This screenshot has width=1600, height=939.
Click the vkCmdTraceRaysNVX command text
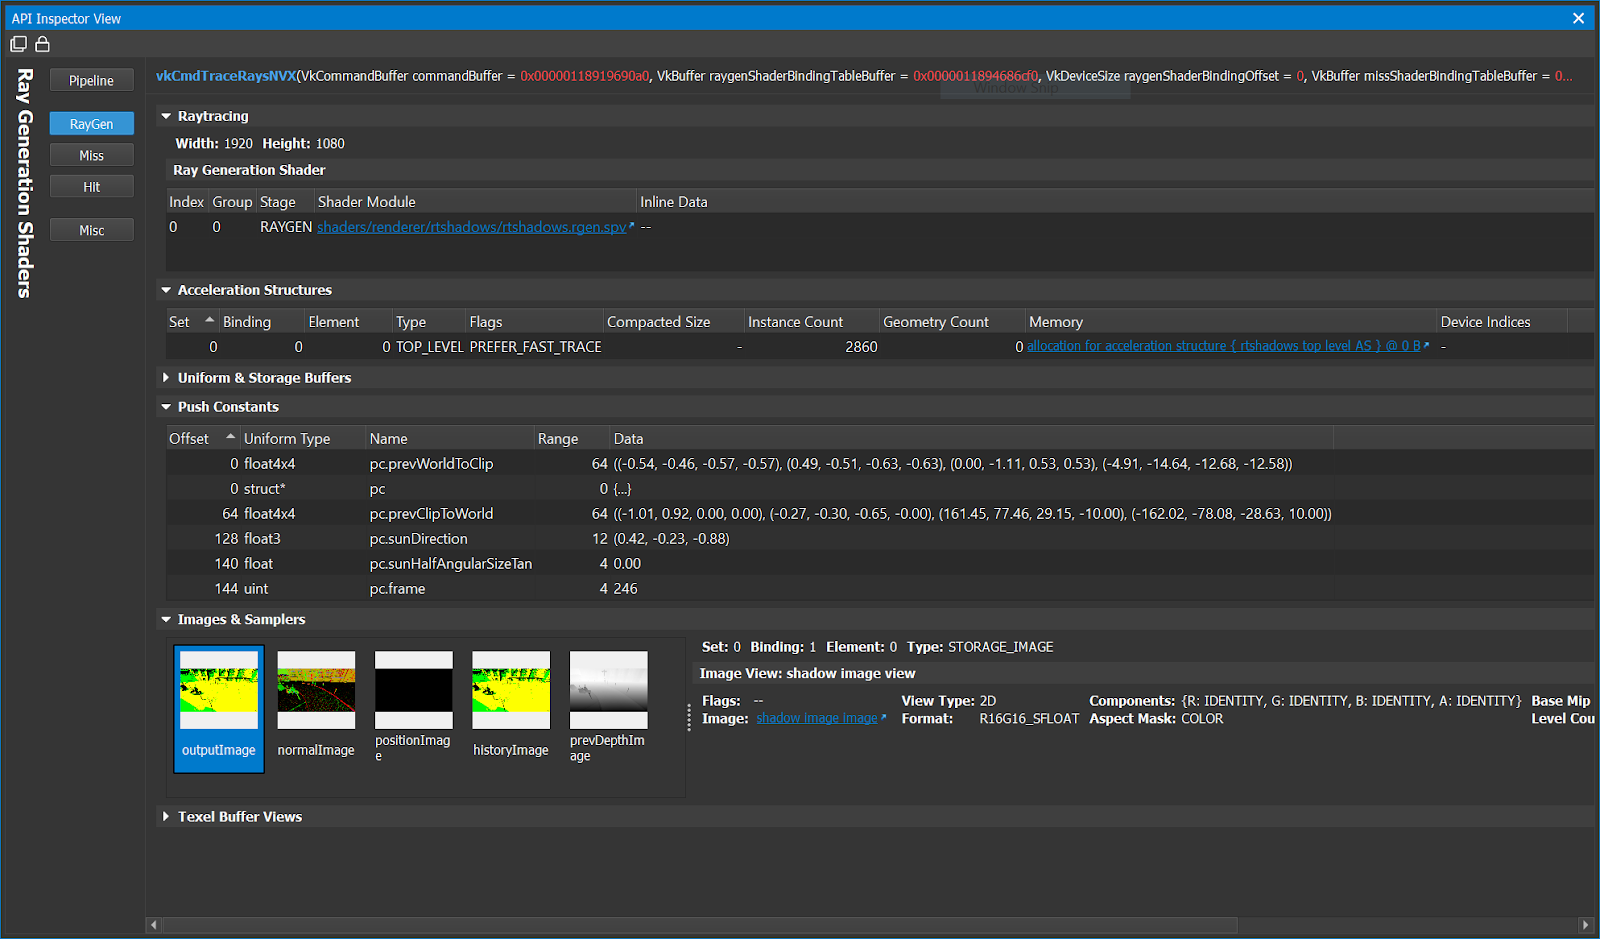(x=226, y=76)
